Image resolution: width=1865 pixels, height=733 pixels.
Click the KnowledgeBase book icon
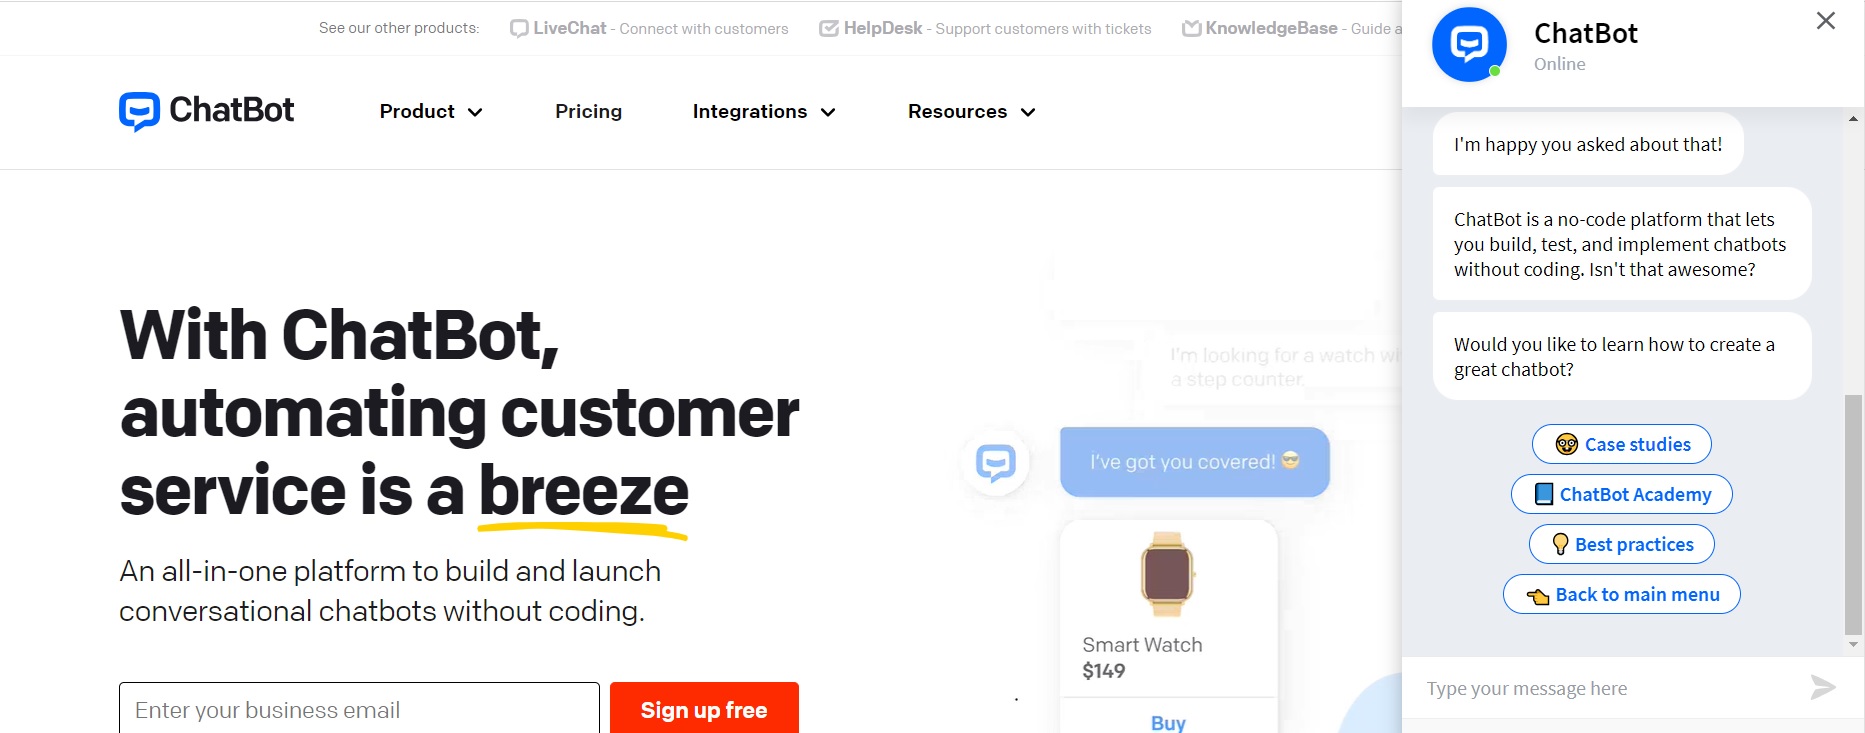pyautogui.click(x=1191, y=28)
